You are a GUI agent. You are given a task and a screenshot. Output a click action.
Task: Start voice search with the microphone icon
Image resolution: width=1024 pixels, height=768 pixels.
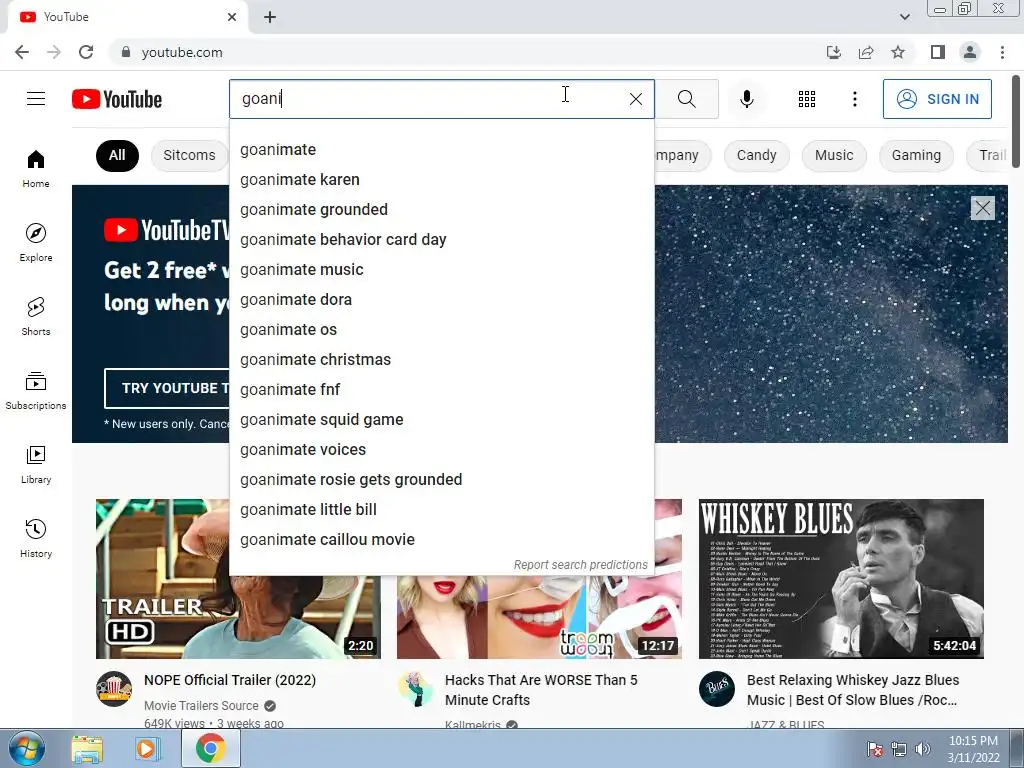pos(746,99)
